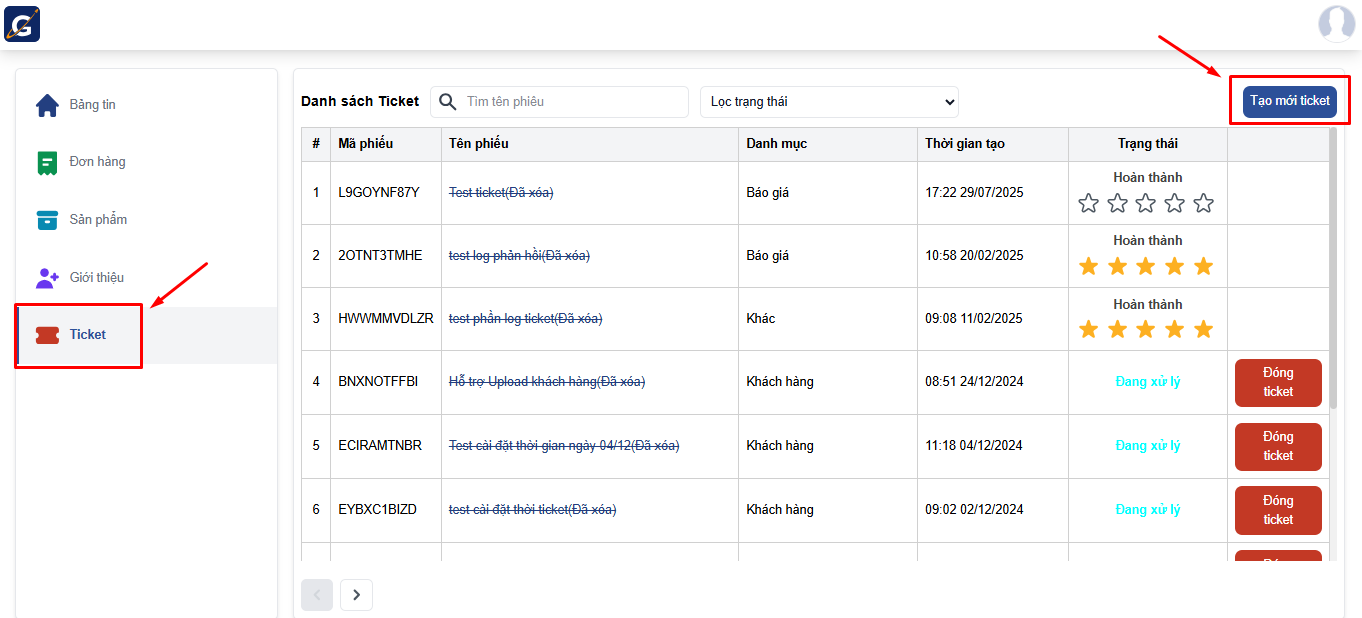Open the Giới thiệu menu item
Screen dimensions: 1362x618
click(x=97, y=278)
